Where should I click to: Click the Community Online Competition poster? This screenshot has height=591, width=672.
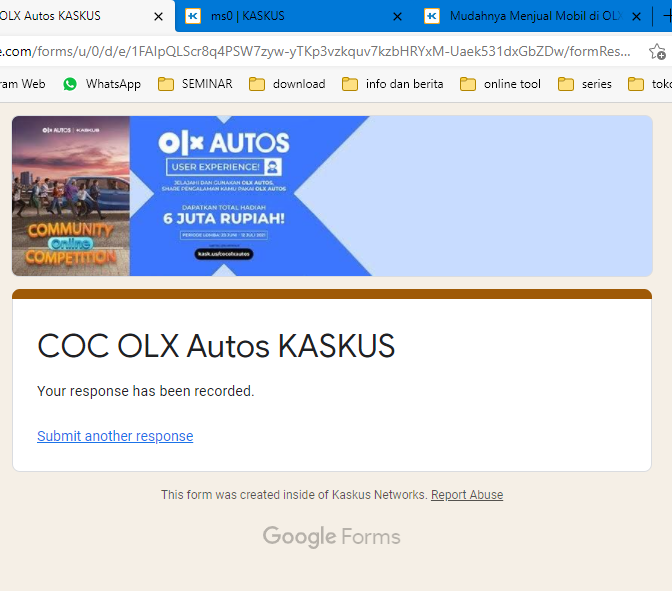point(71,196)
